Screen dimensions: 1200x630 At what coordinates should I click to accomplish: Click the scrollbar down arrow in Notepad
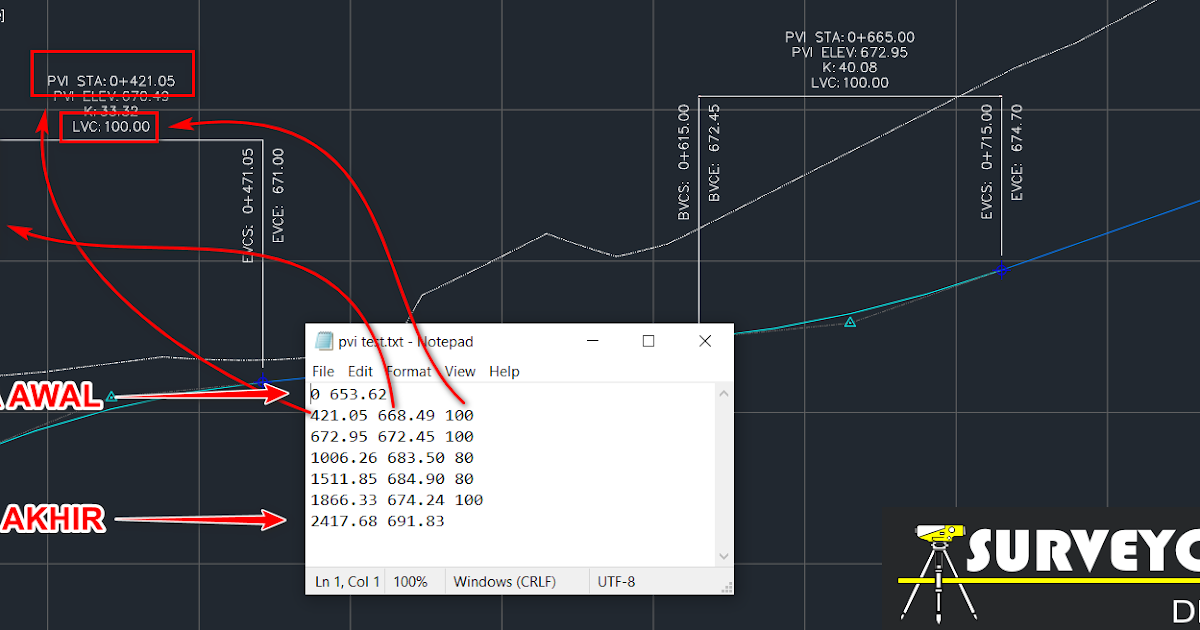point(723,556)
